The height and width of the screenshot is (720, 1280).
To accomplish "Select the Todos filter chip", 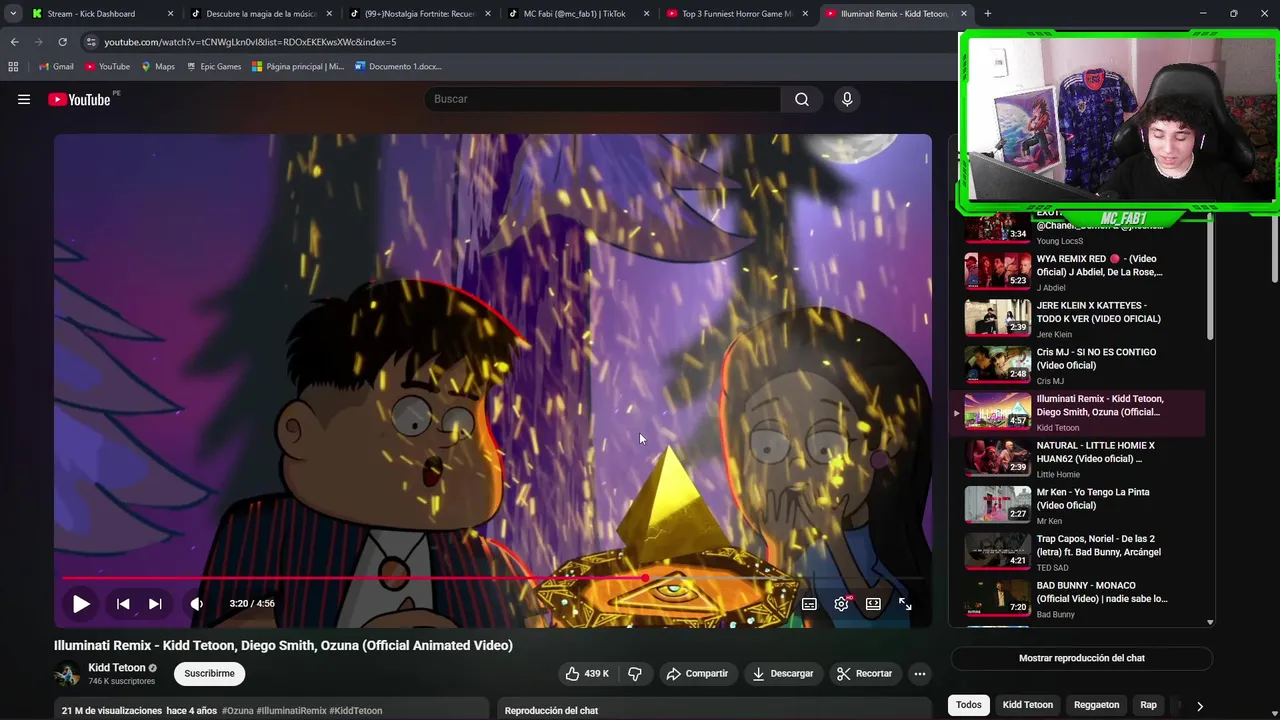I will point(969,705).
